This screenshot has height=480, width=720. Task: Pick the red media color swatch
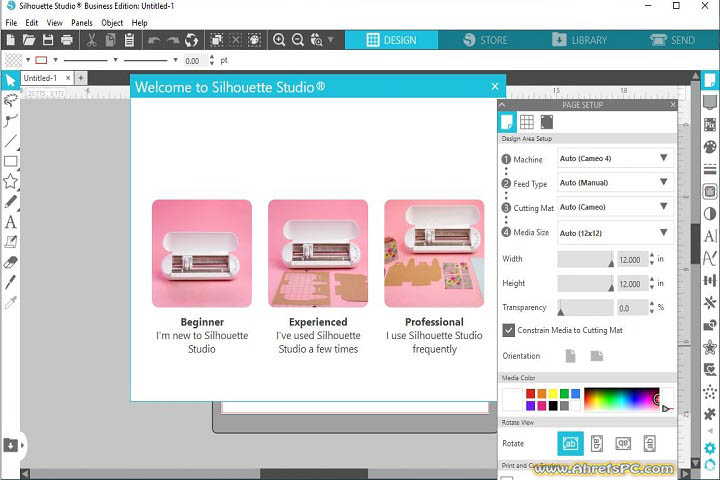pyautogui.click(x=530, y=394)
